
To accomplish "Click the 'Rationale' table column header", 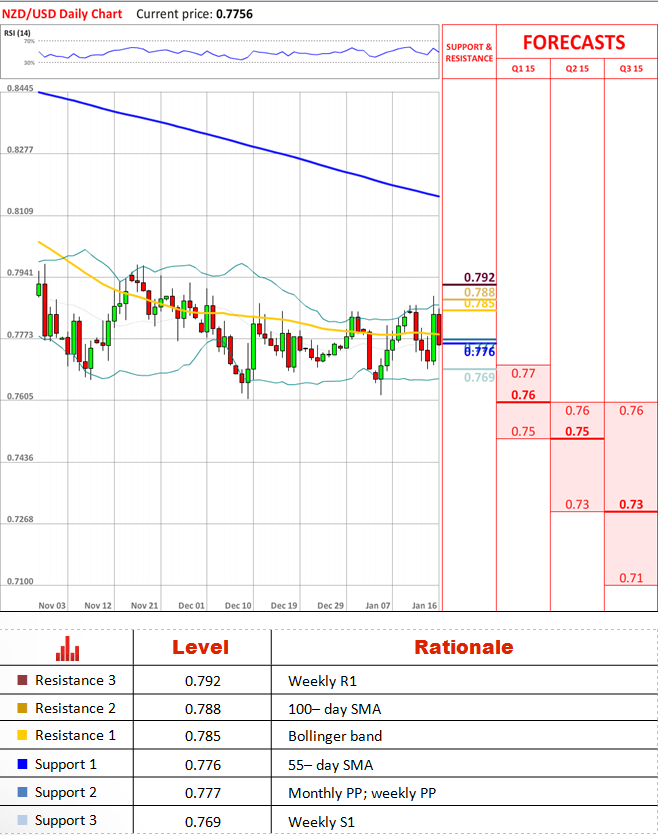I will pos(464,647).
